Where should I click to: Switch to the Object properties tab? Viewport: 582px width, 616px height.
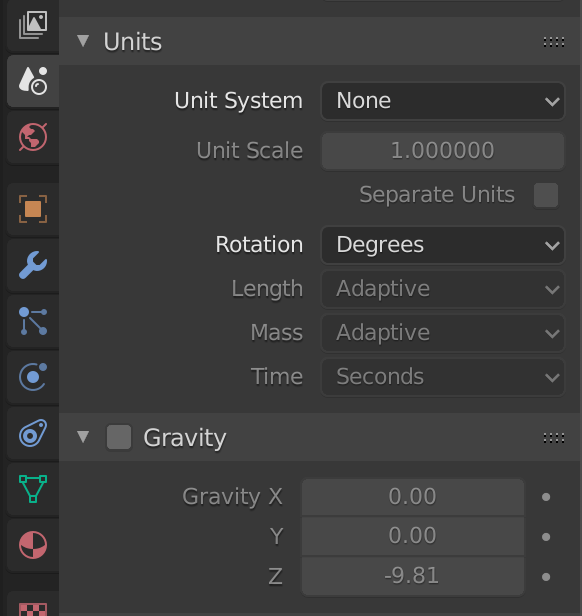(x=33, y=209)
